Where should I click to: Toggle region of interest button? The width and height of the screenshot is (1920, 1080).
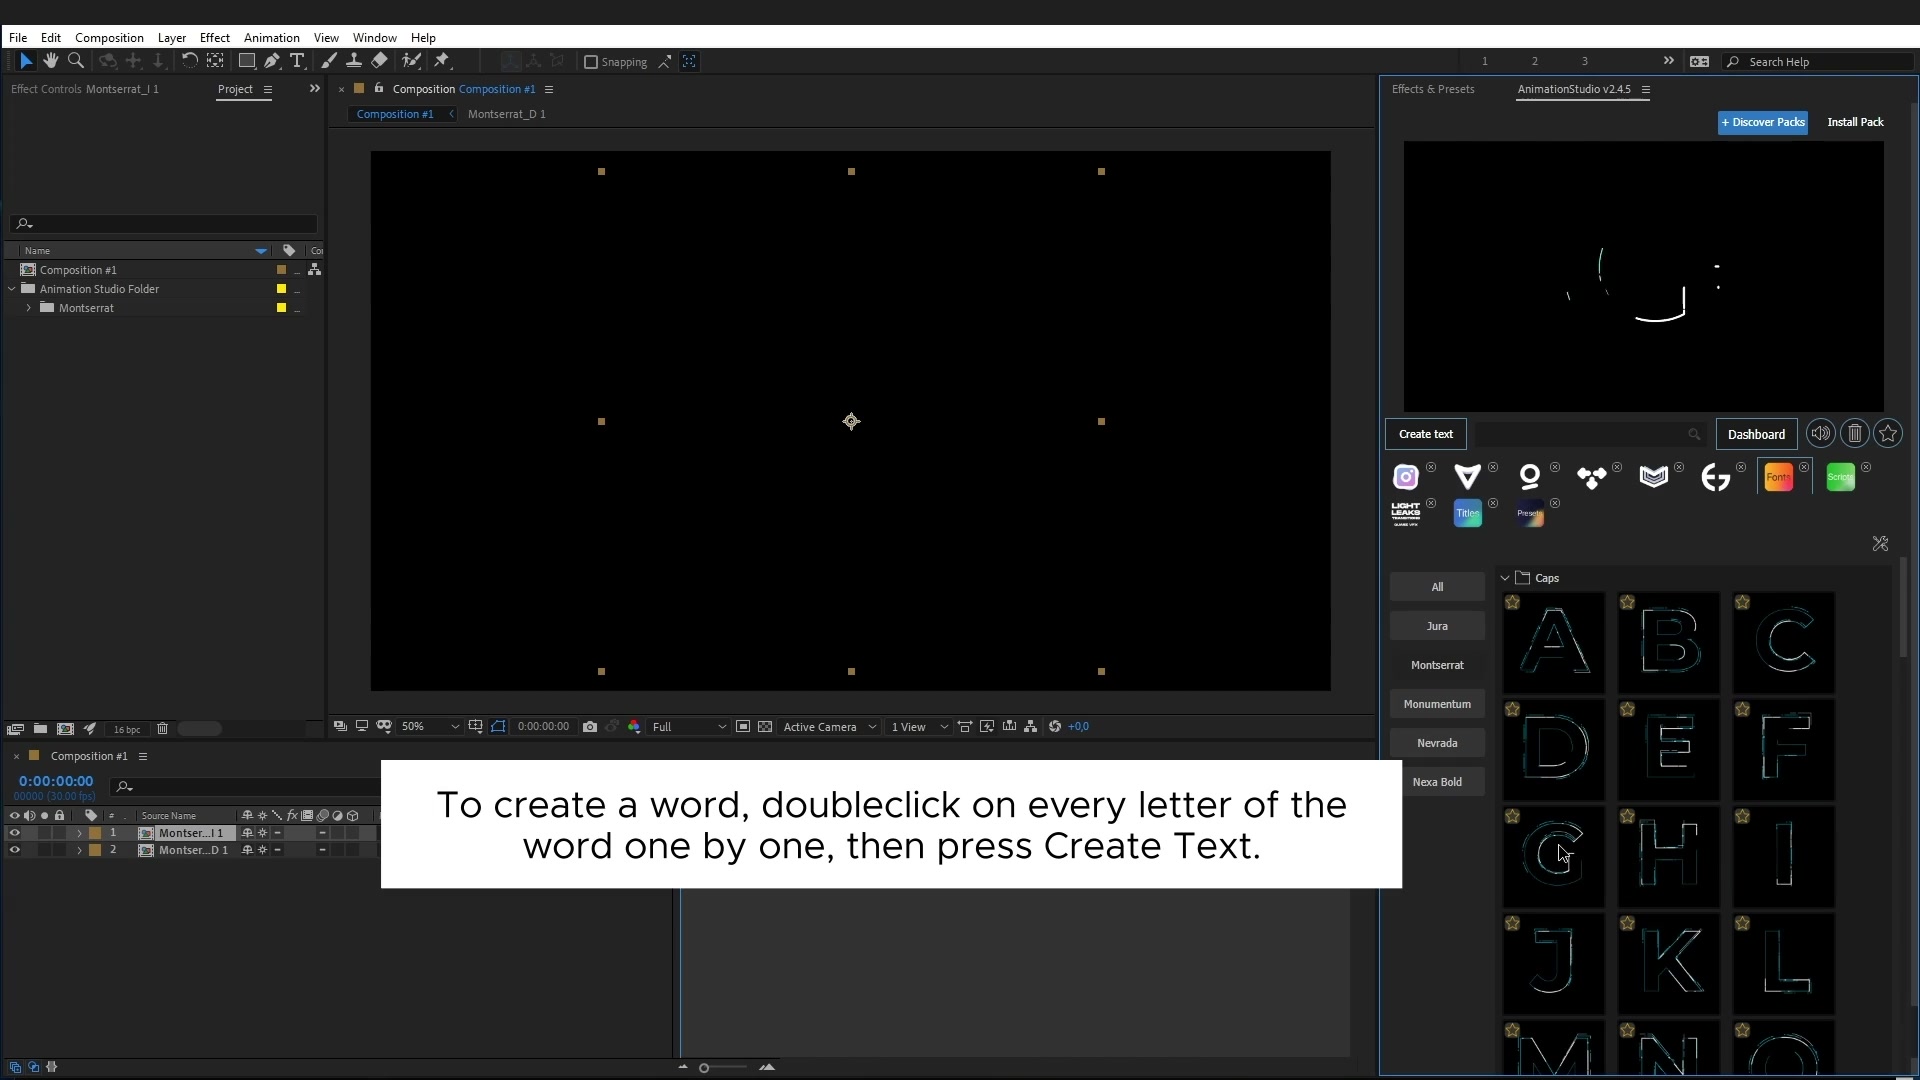click(x=743, y=727)
